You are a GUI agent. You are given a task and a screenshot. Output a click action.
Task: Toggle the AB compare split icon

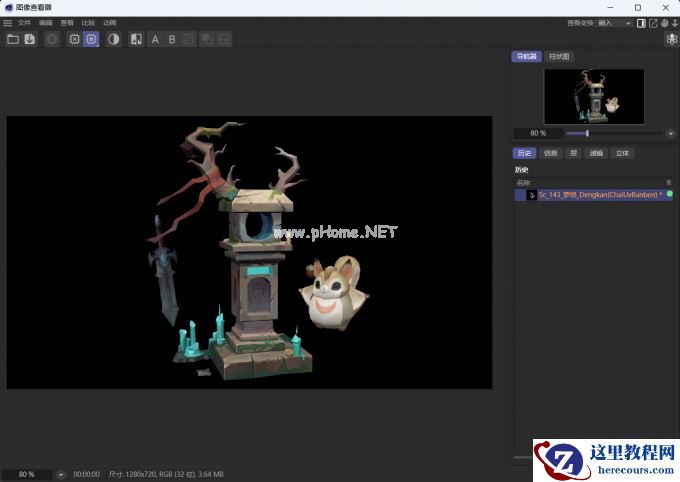136,39
